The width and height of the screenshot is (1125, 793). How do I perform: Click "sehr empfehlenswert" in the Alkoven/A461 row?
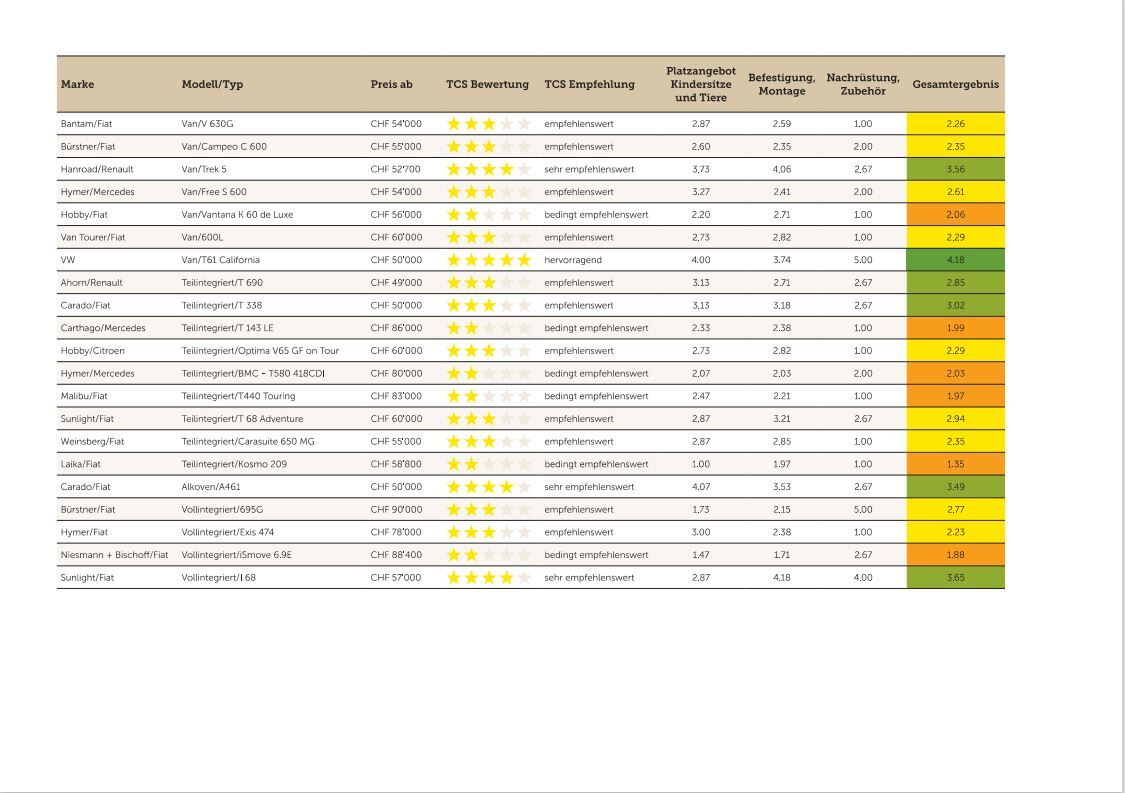(x=589, y=487)
